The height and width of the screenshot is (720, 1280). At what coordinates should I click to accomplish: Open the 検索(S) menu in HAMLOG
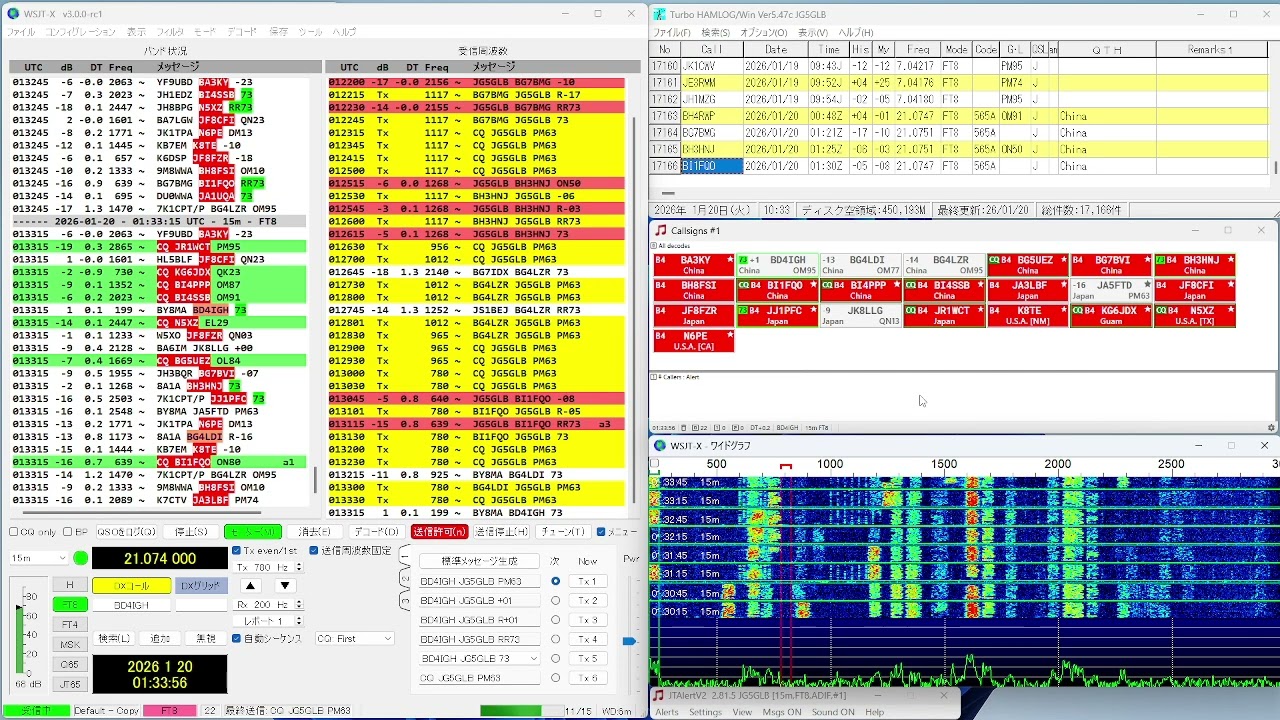[714, 33]
